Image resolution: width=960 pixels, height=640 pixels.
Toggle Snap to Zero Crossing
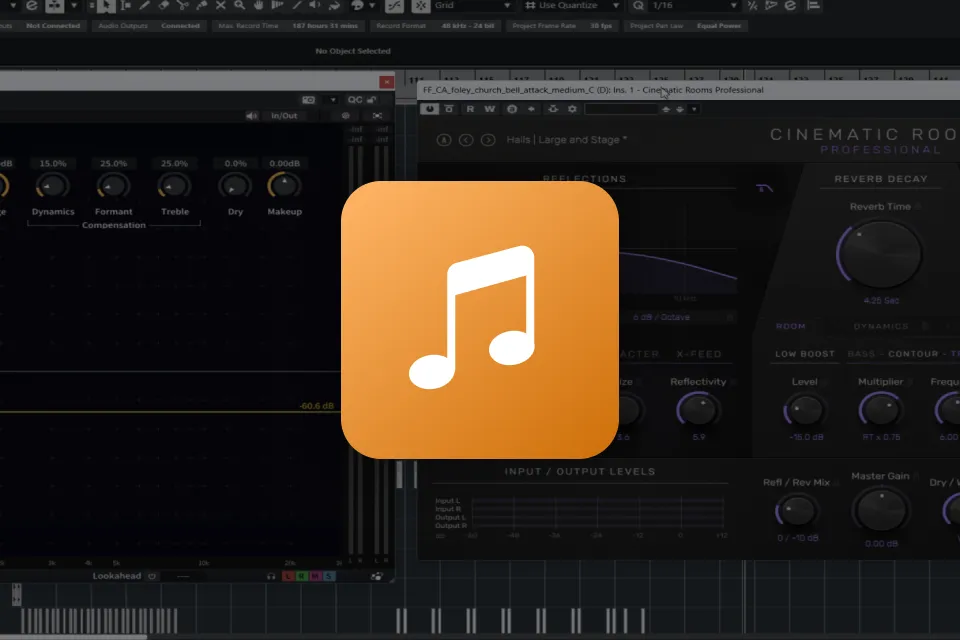(394, 6)
